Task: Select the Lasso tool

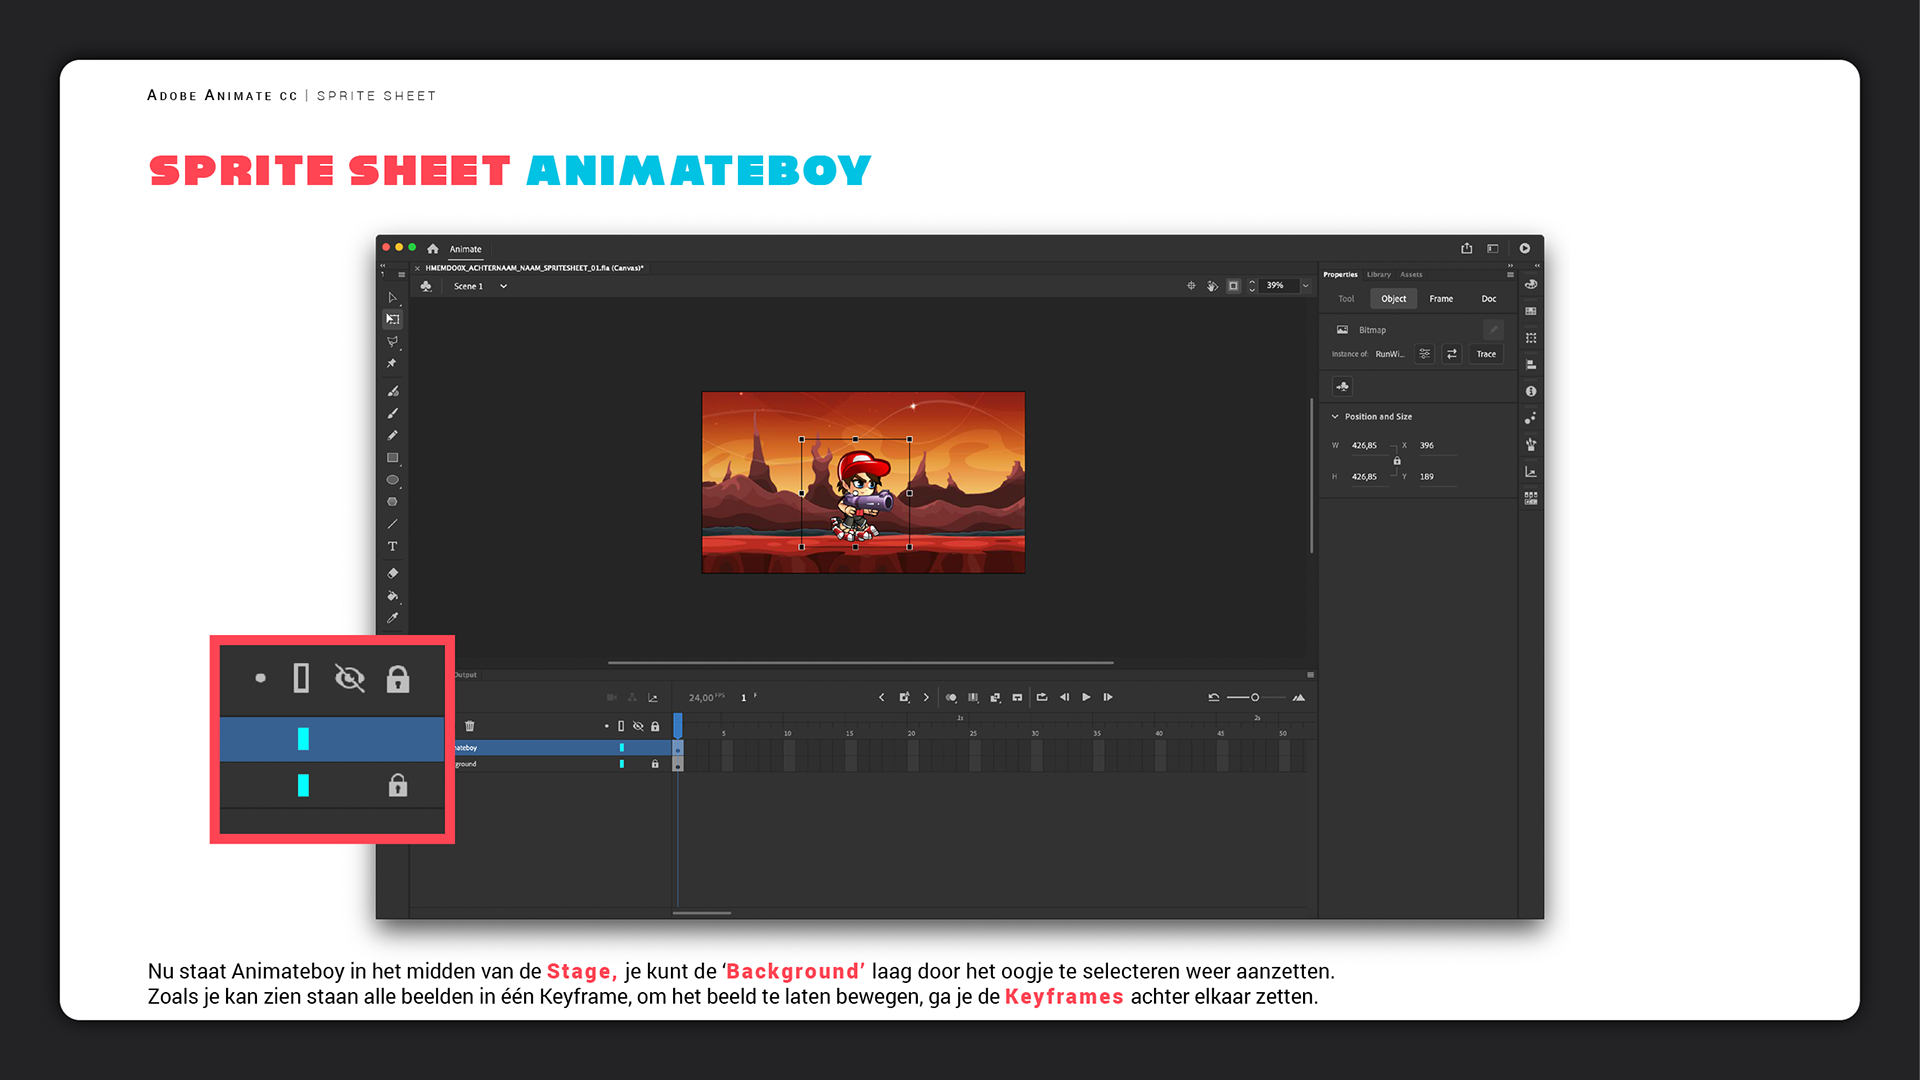Action: 393,342
